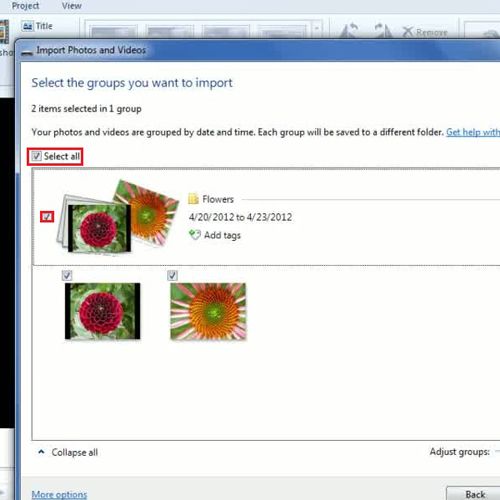This screenshot has width=500, height=500.
Task: Expand the ribbon gallery dropdown arrow
Action: tap(317, 28)
